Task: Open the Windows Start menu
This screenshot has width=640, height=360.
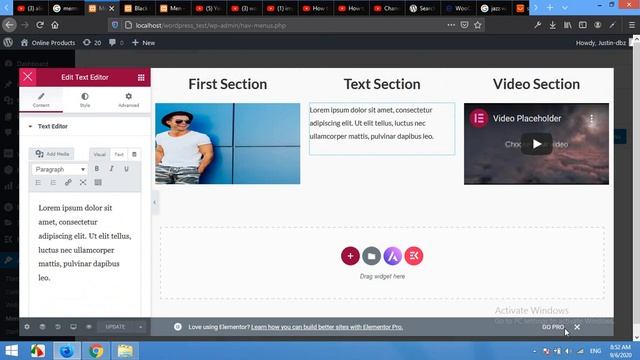Action: 11,351
